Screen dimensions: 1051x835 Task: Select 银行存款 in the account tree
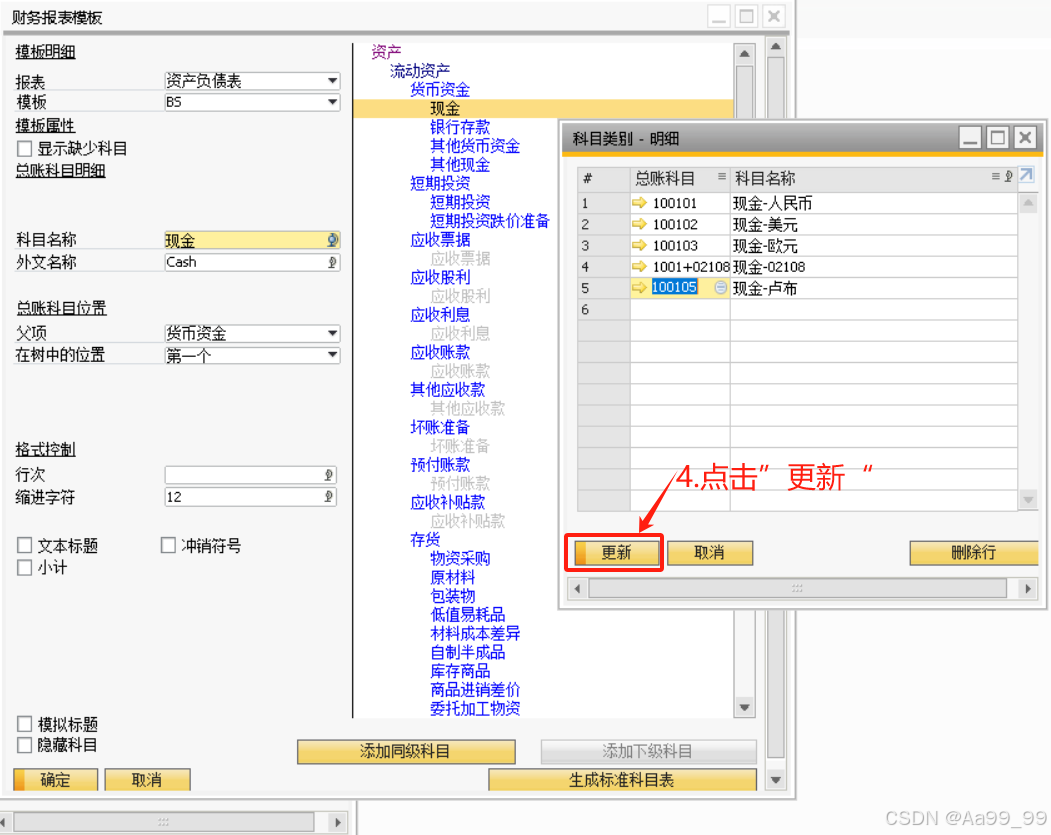[x=460, y=127]
